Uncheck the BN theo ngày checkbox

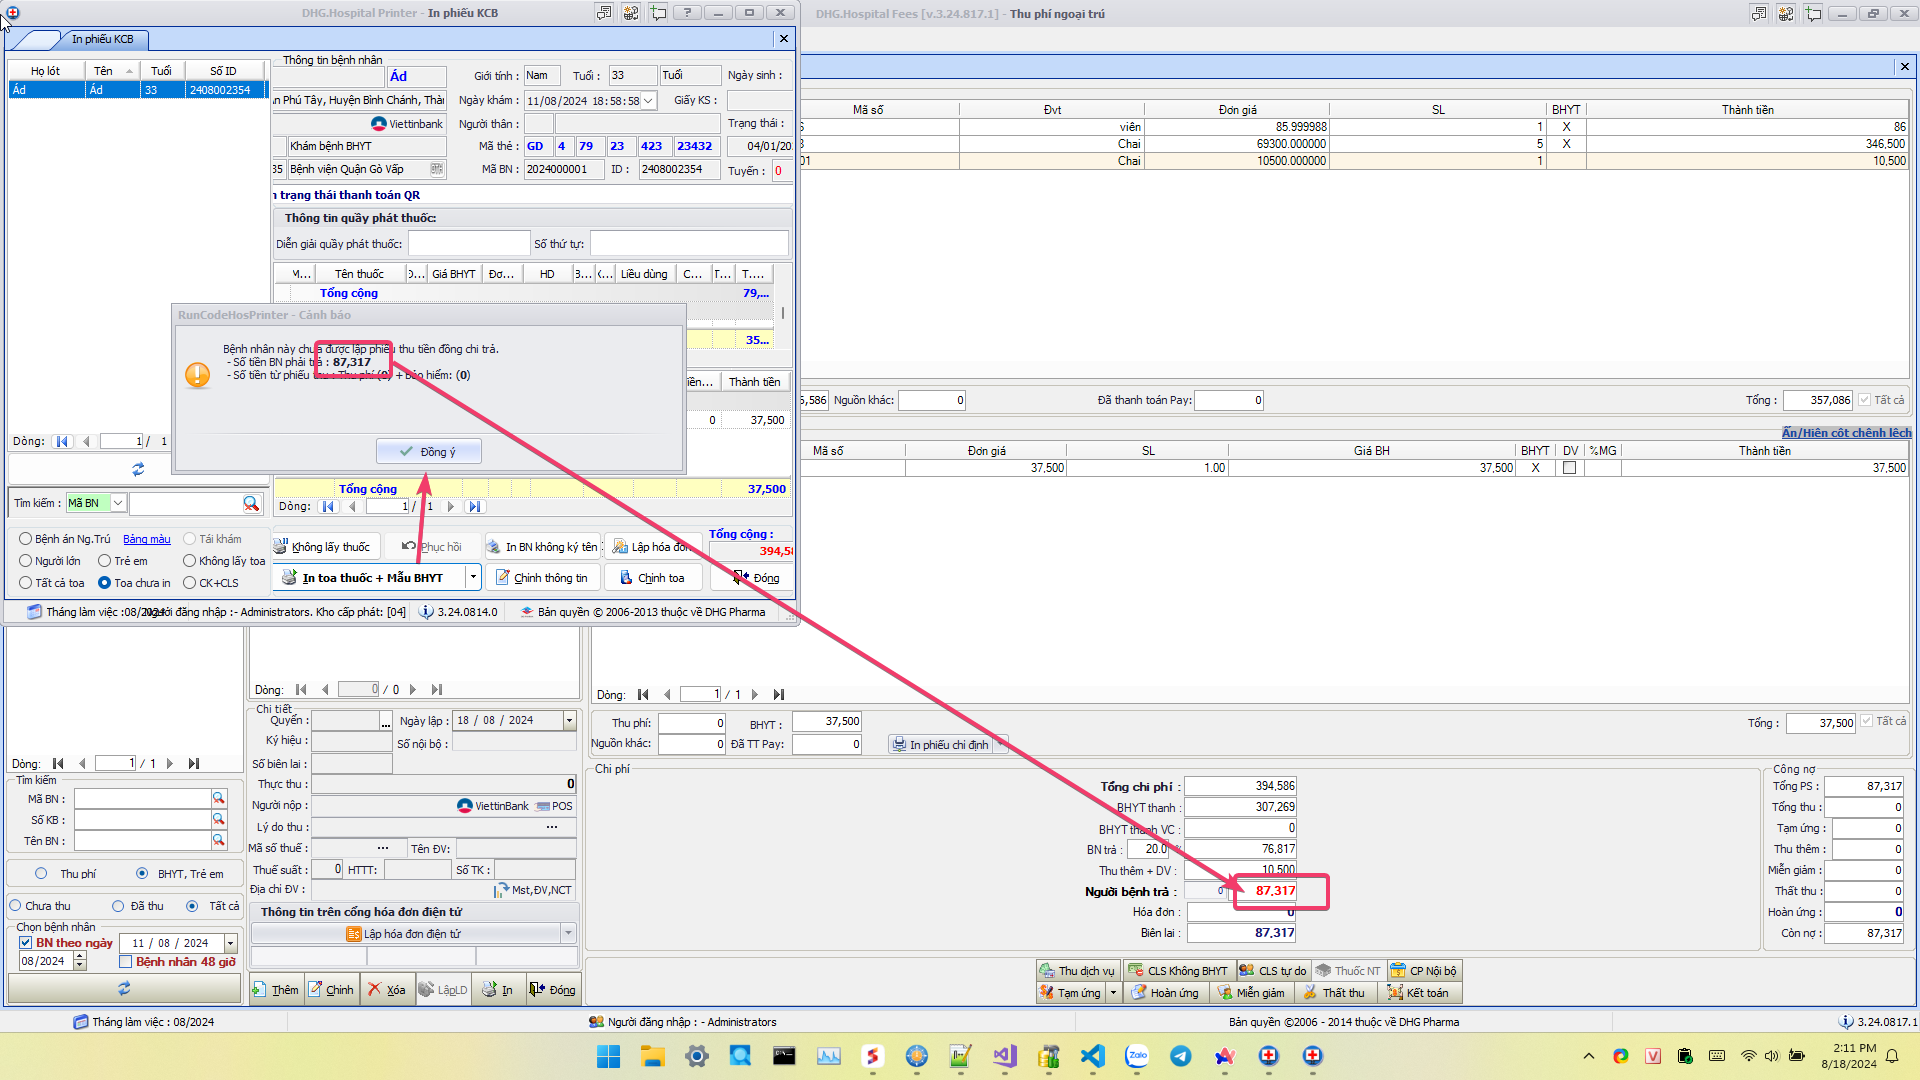tap(26, 943)
